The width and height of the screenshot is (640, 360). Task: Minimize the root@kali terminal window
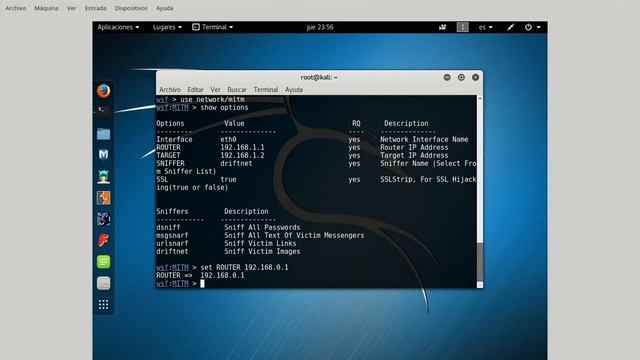coord(447,77)
